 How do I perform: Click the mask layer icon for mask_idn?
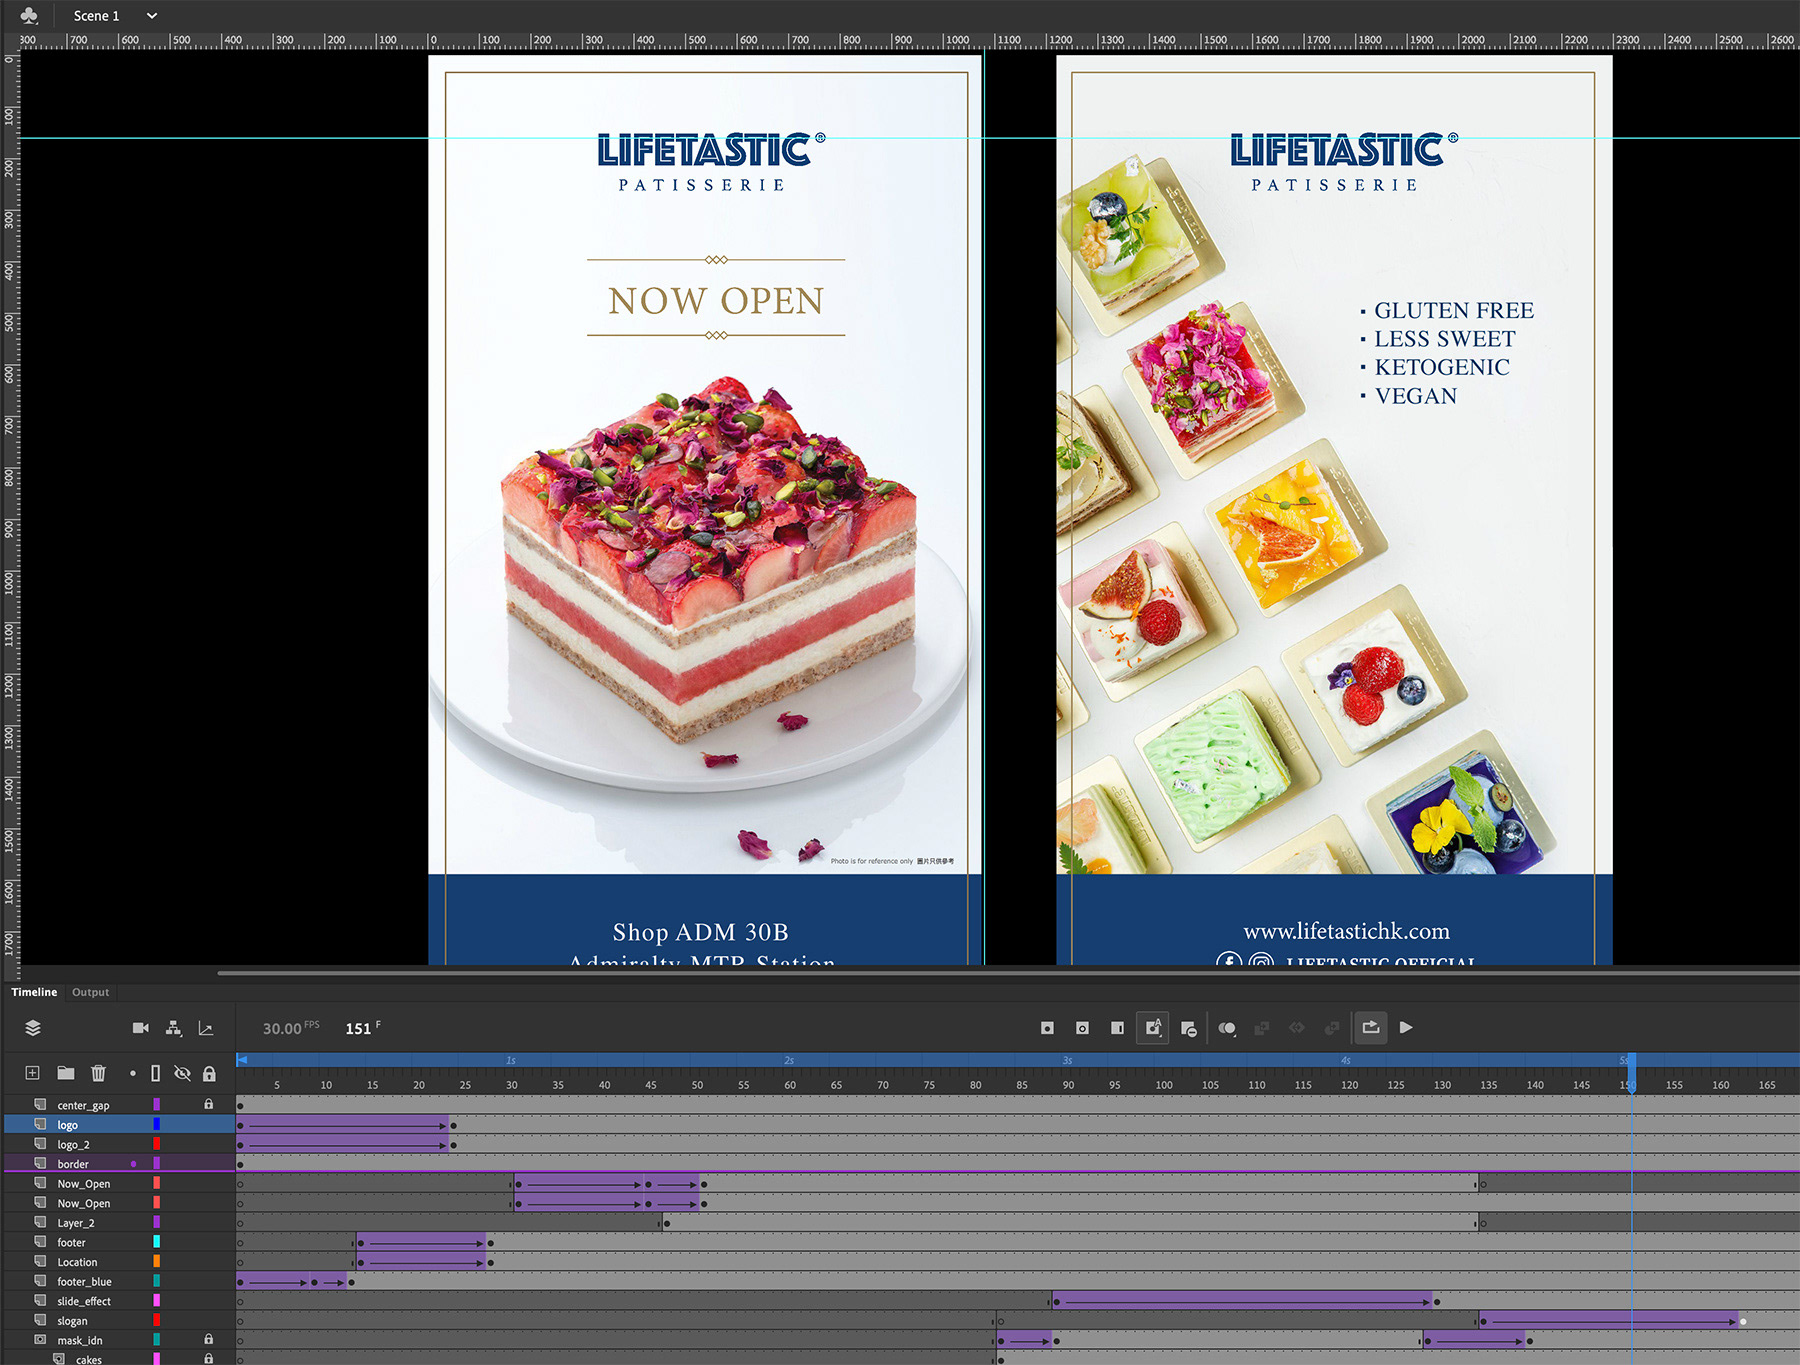(x=40, y=1340)
